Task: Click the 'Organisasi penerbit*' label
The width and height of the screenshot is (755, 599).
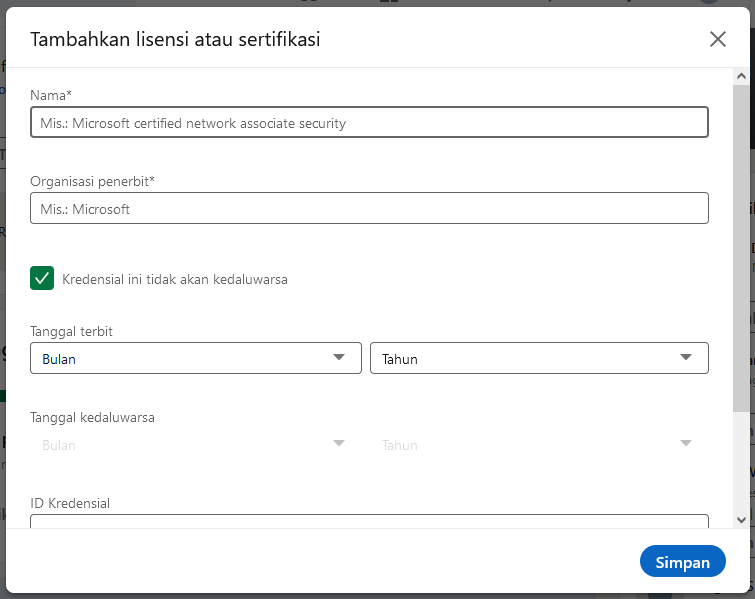Action: click(92, 182)
